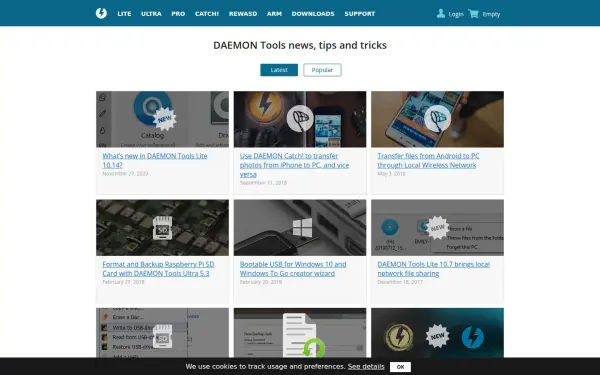Click the green restore arrow document icon

(x=304, y=336)
